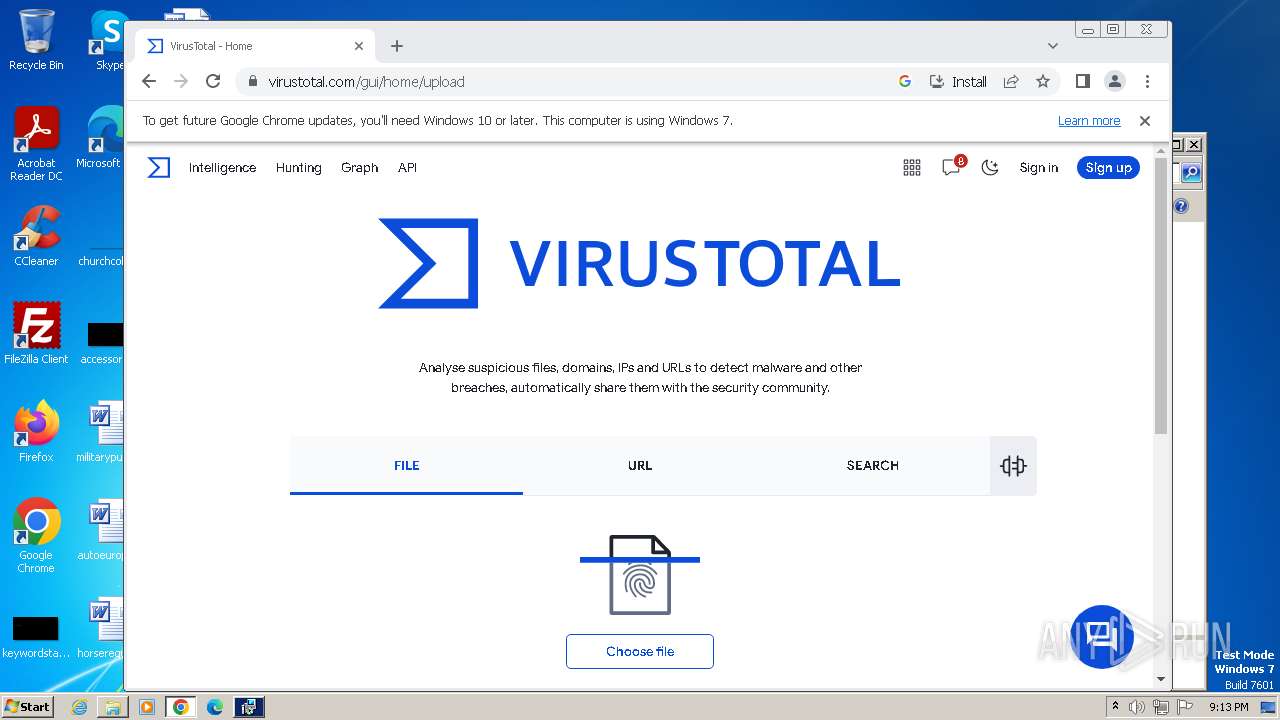1280x720 pixels.
Task: Bookmark this page with star icon
Action: (1043, 82)
